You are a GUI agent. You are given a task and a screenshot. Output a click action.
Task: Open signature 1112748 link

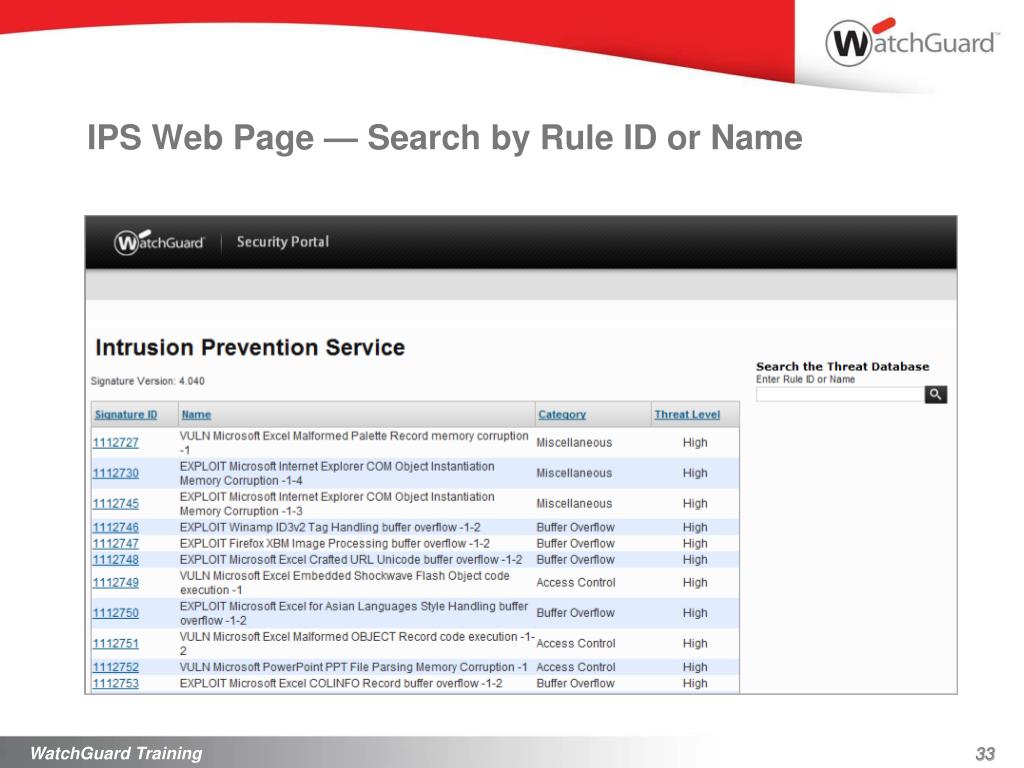[116, 560]
